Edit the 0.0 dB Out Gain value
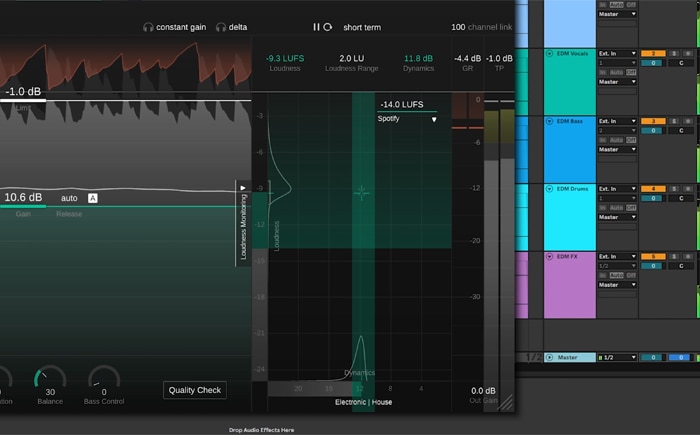 pyautogui.click(x=483, y=391)
